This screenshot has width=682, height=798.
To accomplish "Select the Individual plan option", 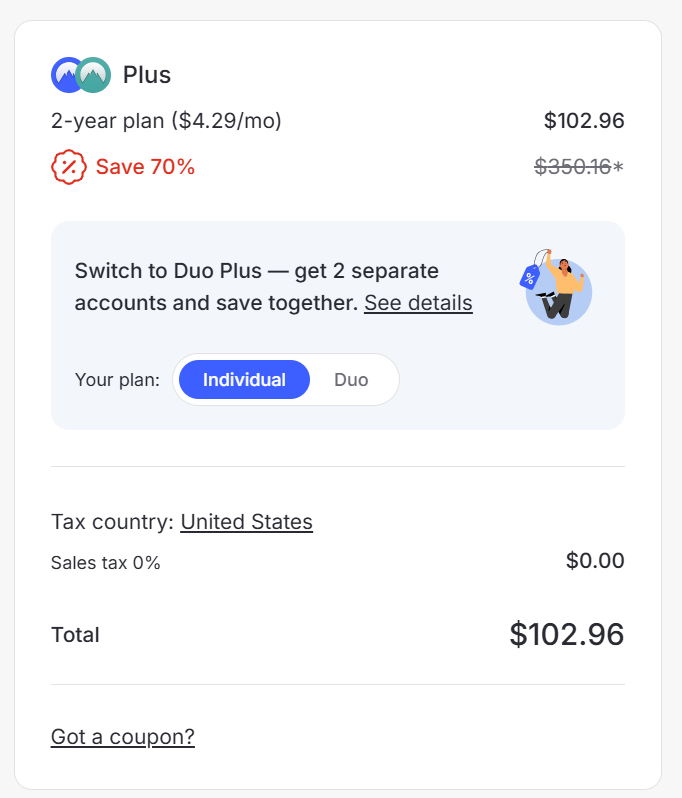I will click(244, 380).
